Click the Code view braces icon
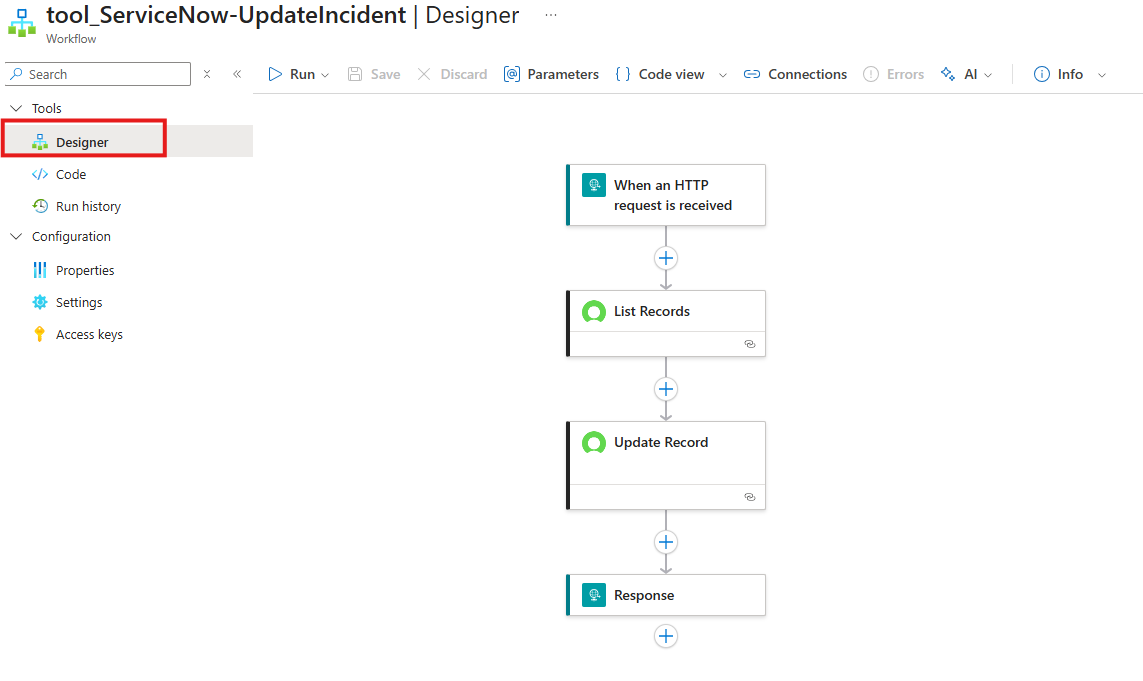Viewport: 1143px width, 681px height. (624, 73)
